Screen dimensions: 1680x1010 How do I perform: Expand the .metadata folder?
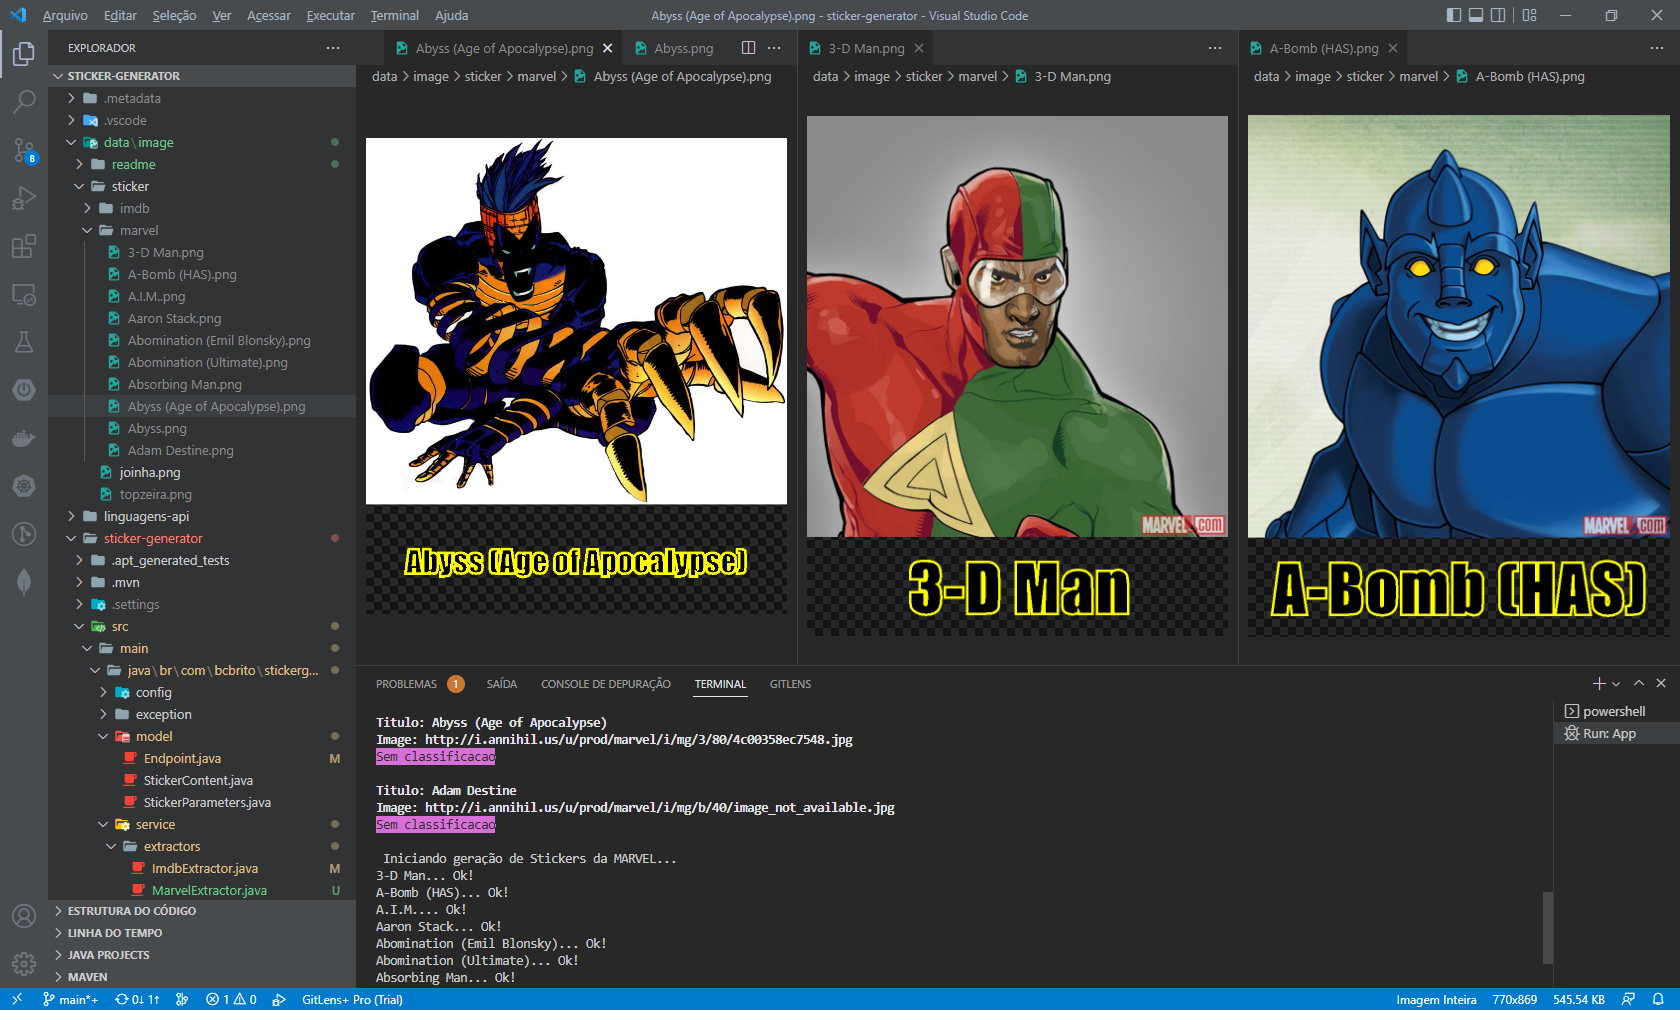point(202,98)
